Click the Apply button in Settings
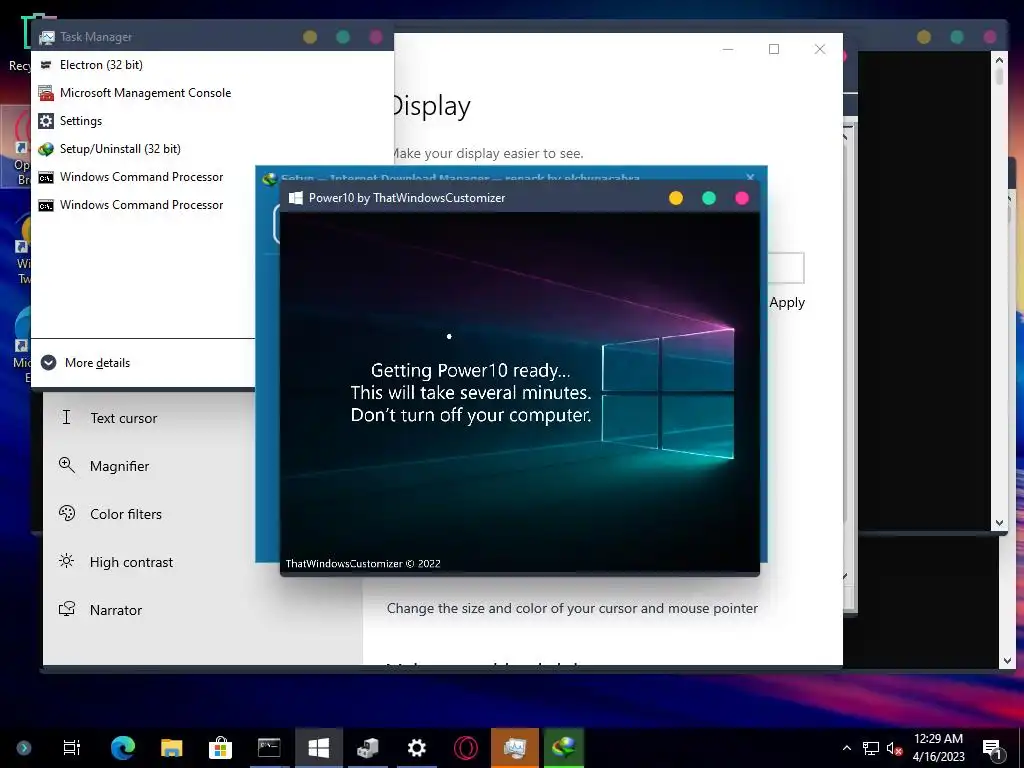Viewport: 1024px width, 768px height. pyautogui.click(x=787, y=302)
